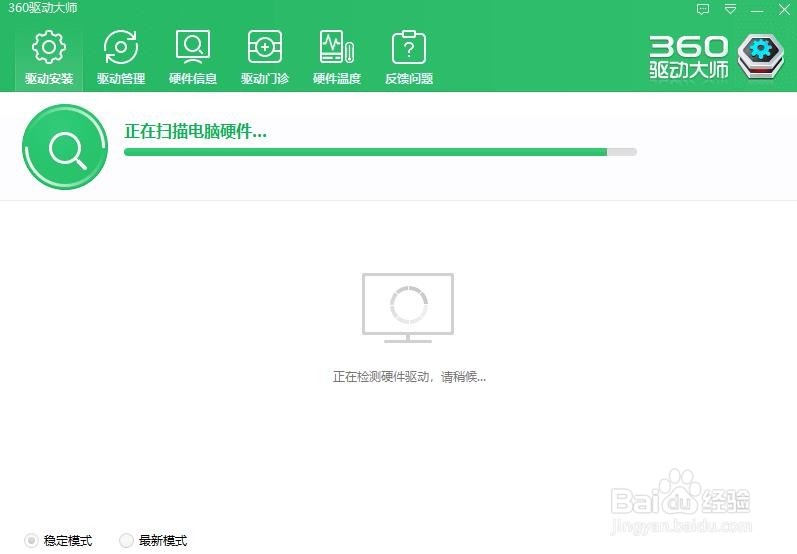Image resolution: width=797 pixels, height=554 pixels.
Task: Click the feedback message icon in title bar
Action: pos(703,9)
